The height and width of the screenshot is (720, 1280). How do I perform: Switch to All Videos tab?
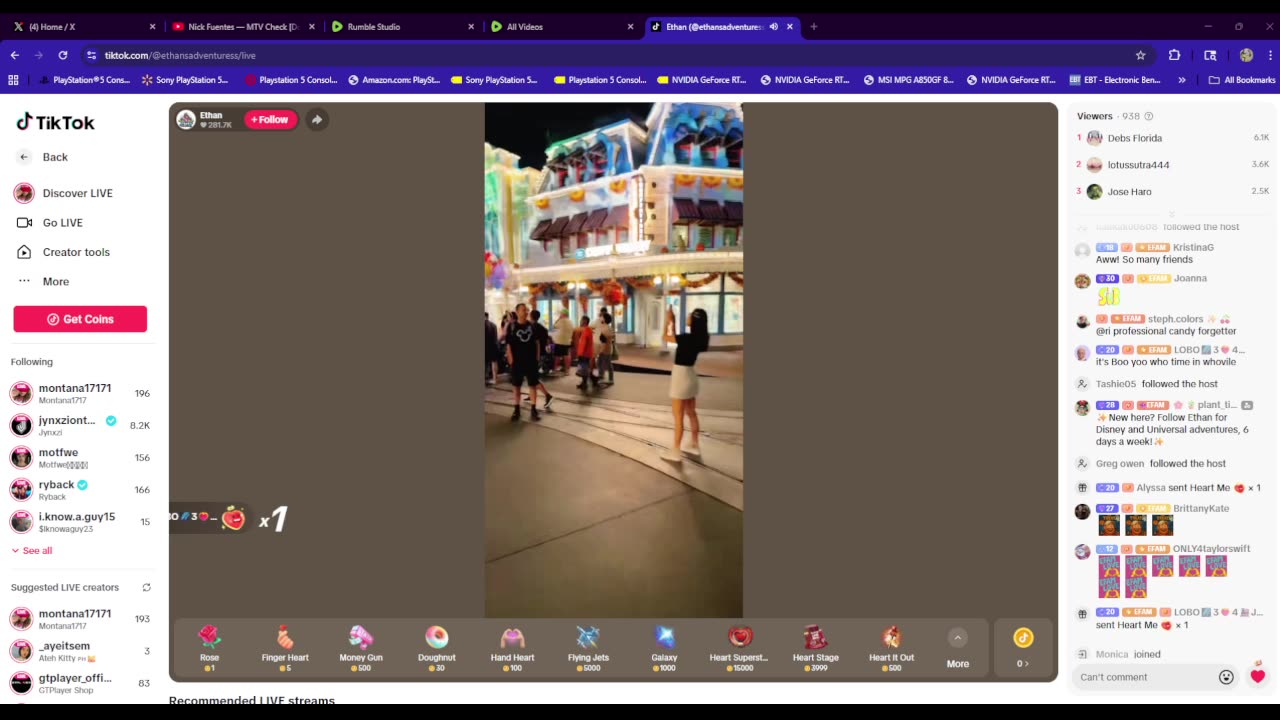(x=560, y=27)
